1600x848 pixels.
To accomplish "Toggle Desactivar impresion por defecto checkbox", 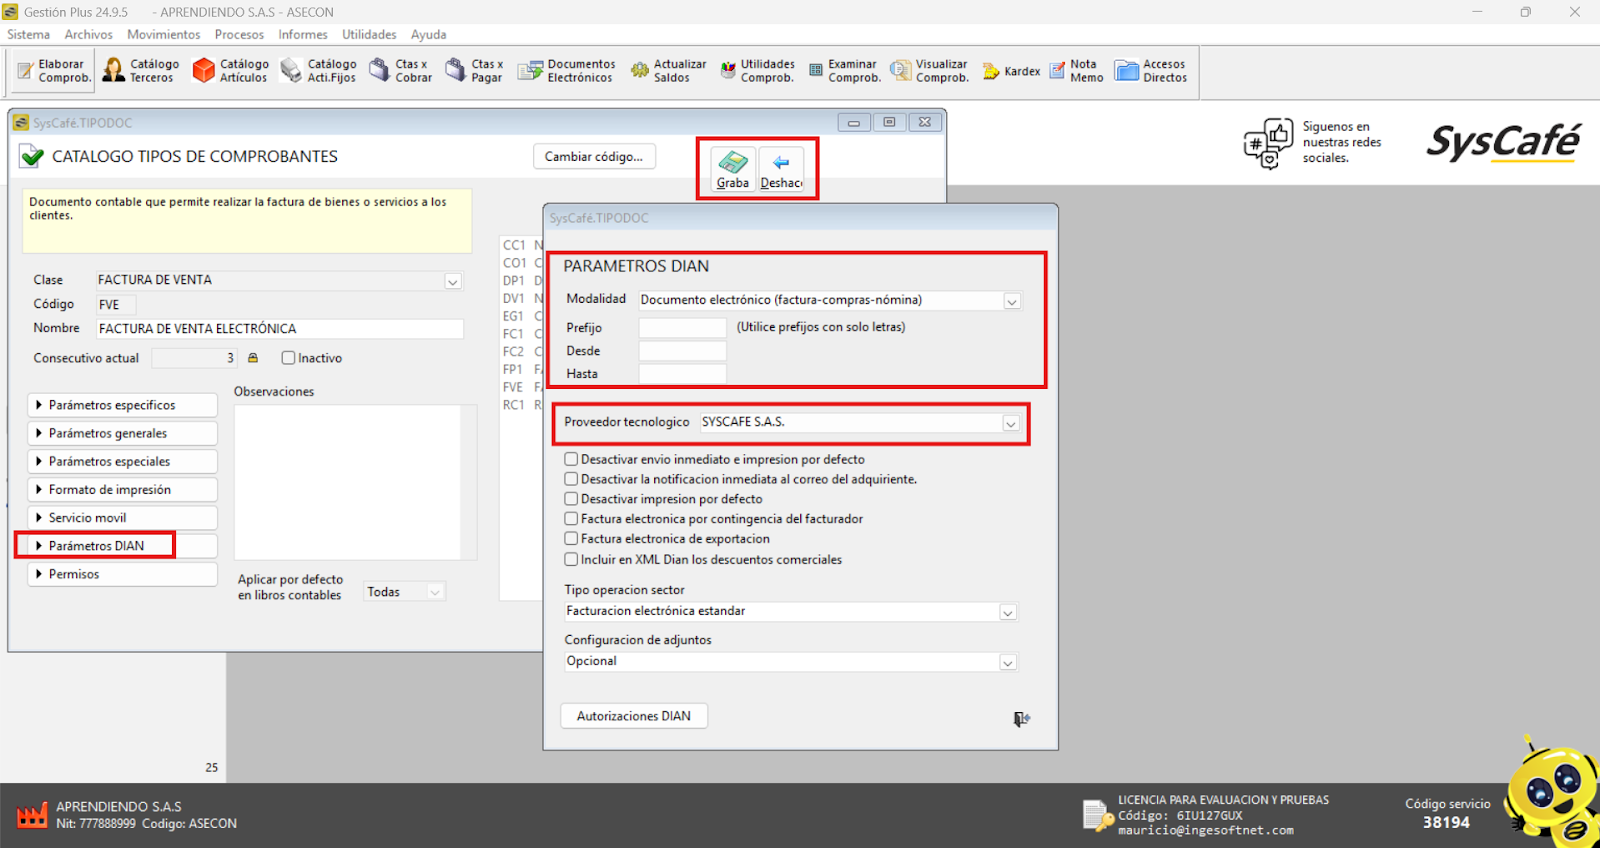I will tap(571, 499).
